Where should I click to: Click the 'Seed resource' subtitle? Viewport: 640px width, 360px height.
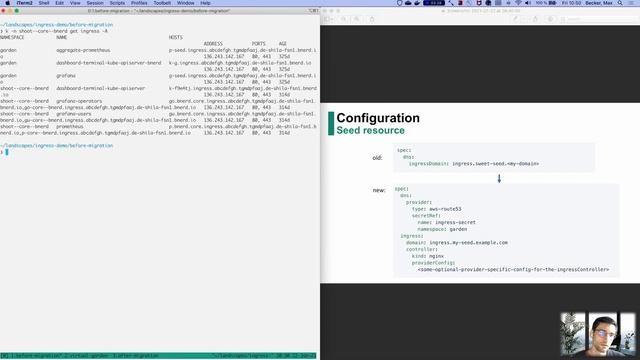[x=371, y=130]
